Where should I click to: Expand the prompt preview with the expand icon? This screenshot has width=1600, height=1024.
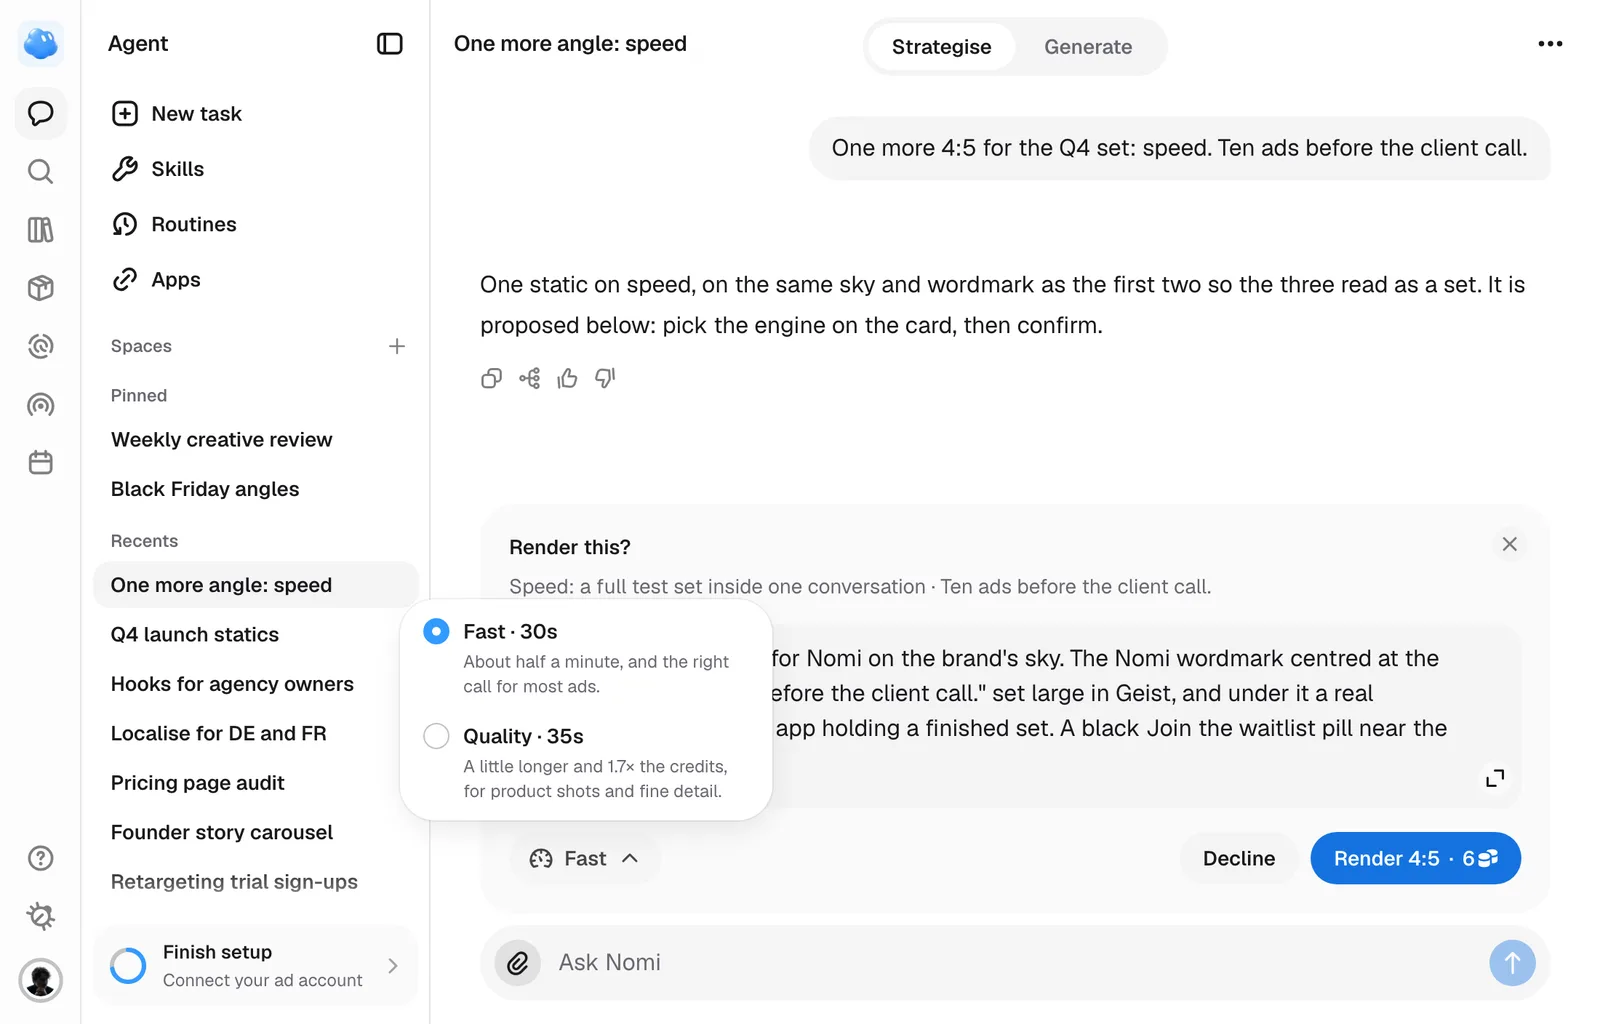(1495, 778)
